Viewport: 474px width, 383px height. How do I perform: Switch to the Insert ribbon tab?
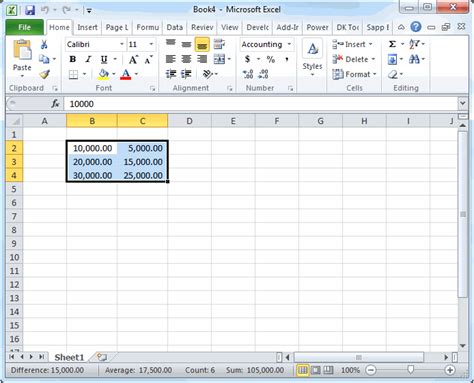tap(87, 27)
